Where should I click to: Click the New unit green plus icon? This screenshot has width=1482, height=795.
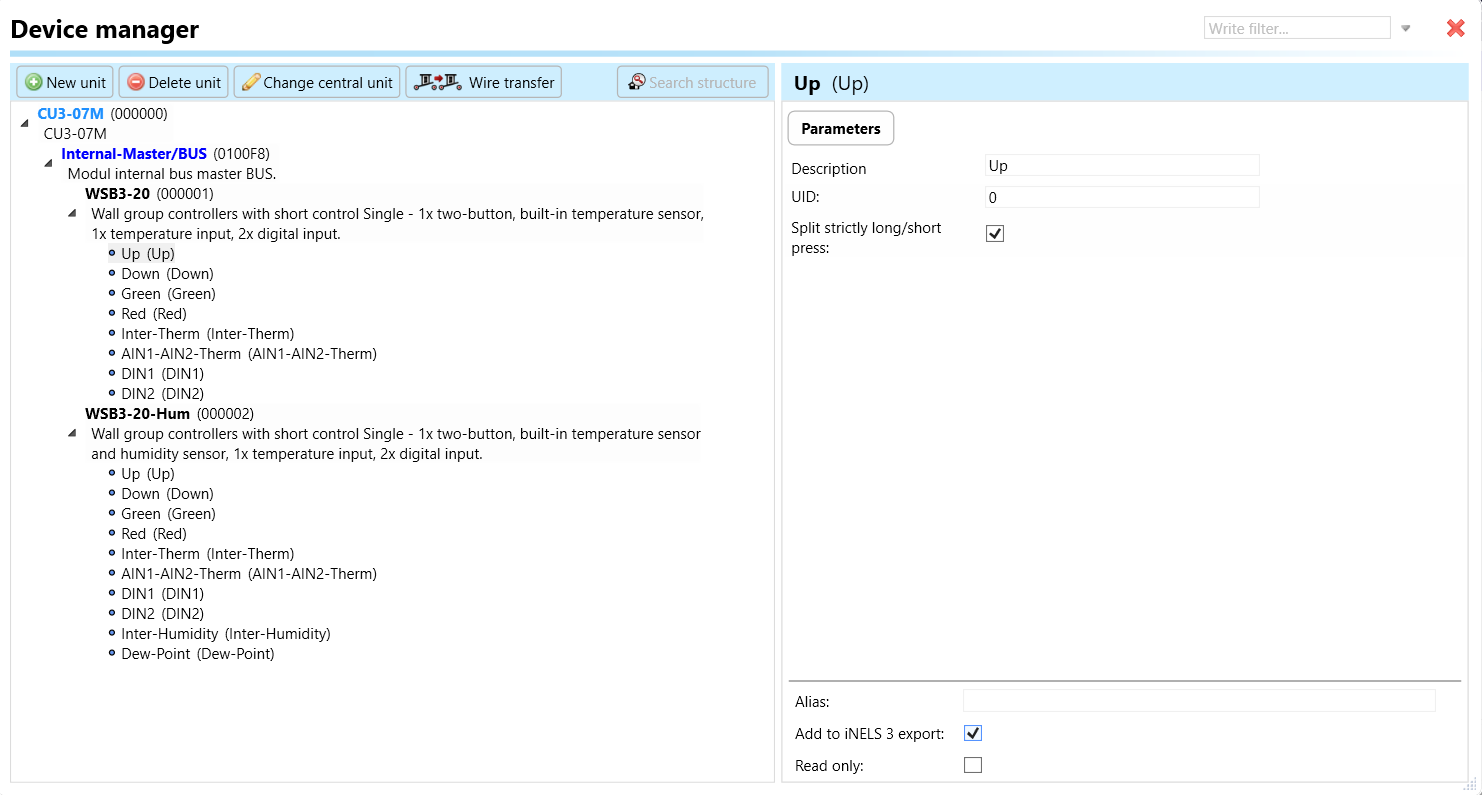[x=34, y=83]
